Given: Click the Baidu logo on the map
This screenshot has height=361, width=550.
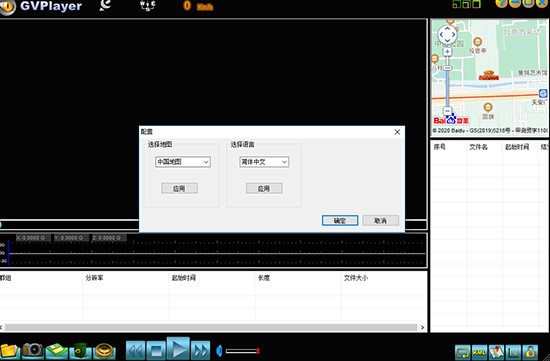Looking at the screenshot, I should pyautogui.click(x=451, y=120).
